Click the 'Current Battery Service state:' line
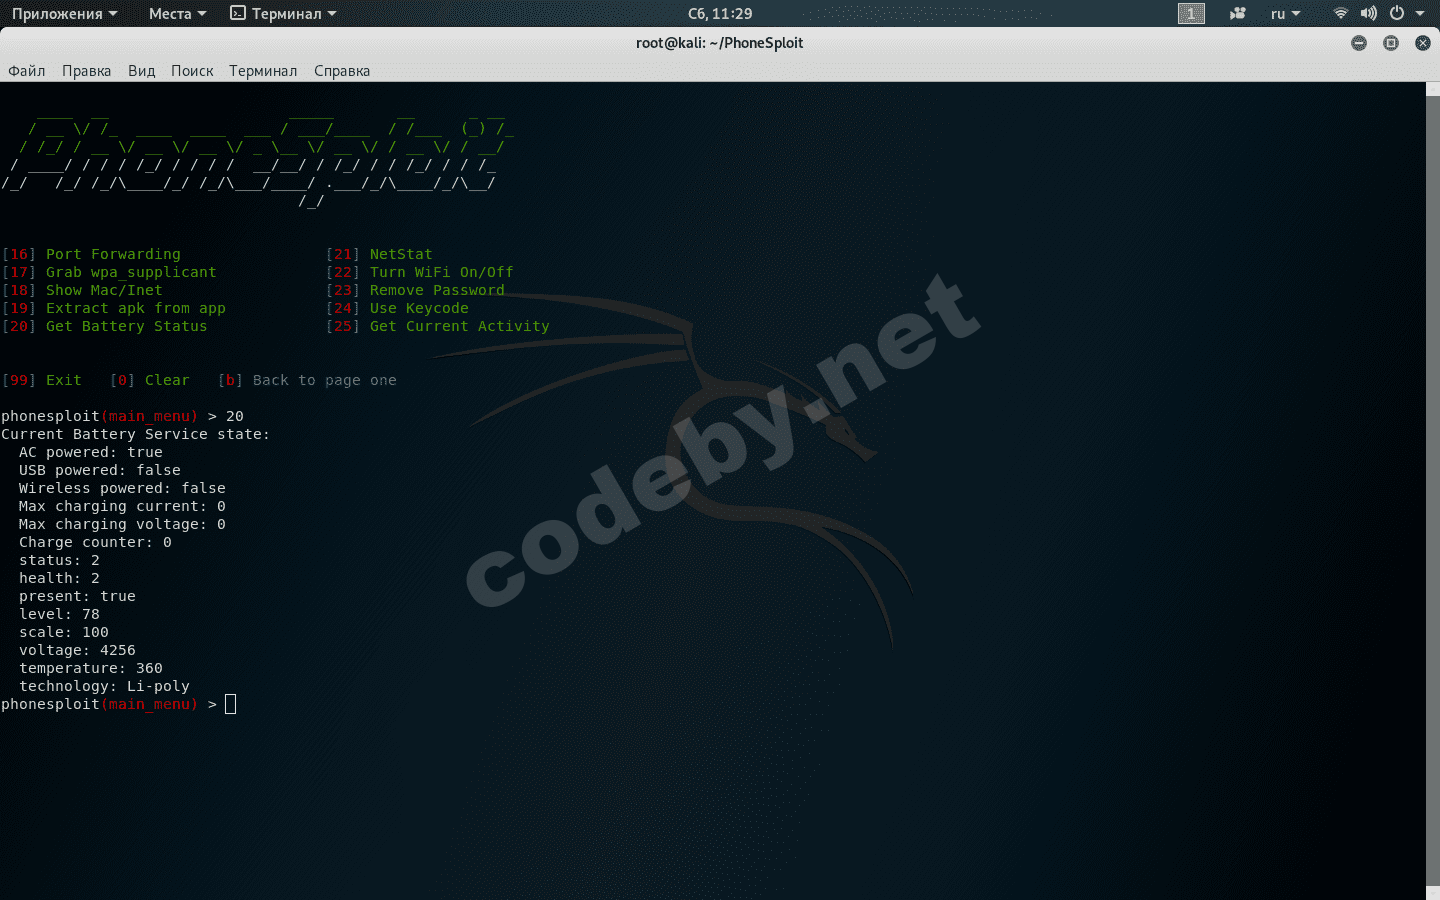Screen dimensions: 1440x900 tap(135, 434)
